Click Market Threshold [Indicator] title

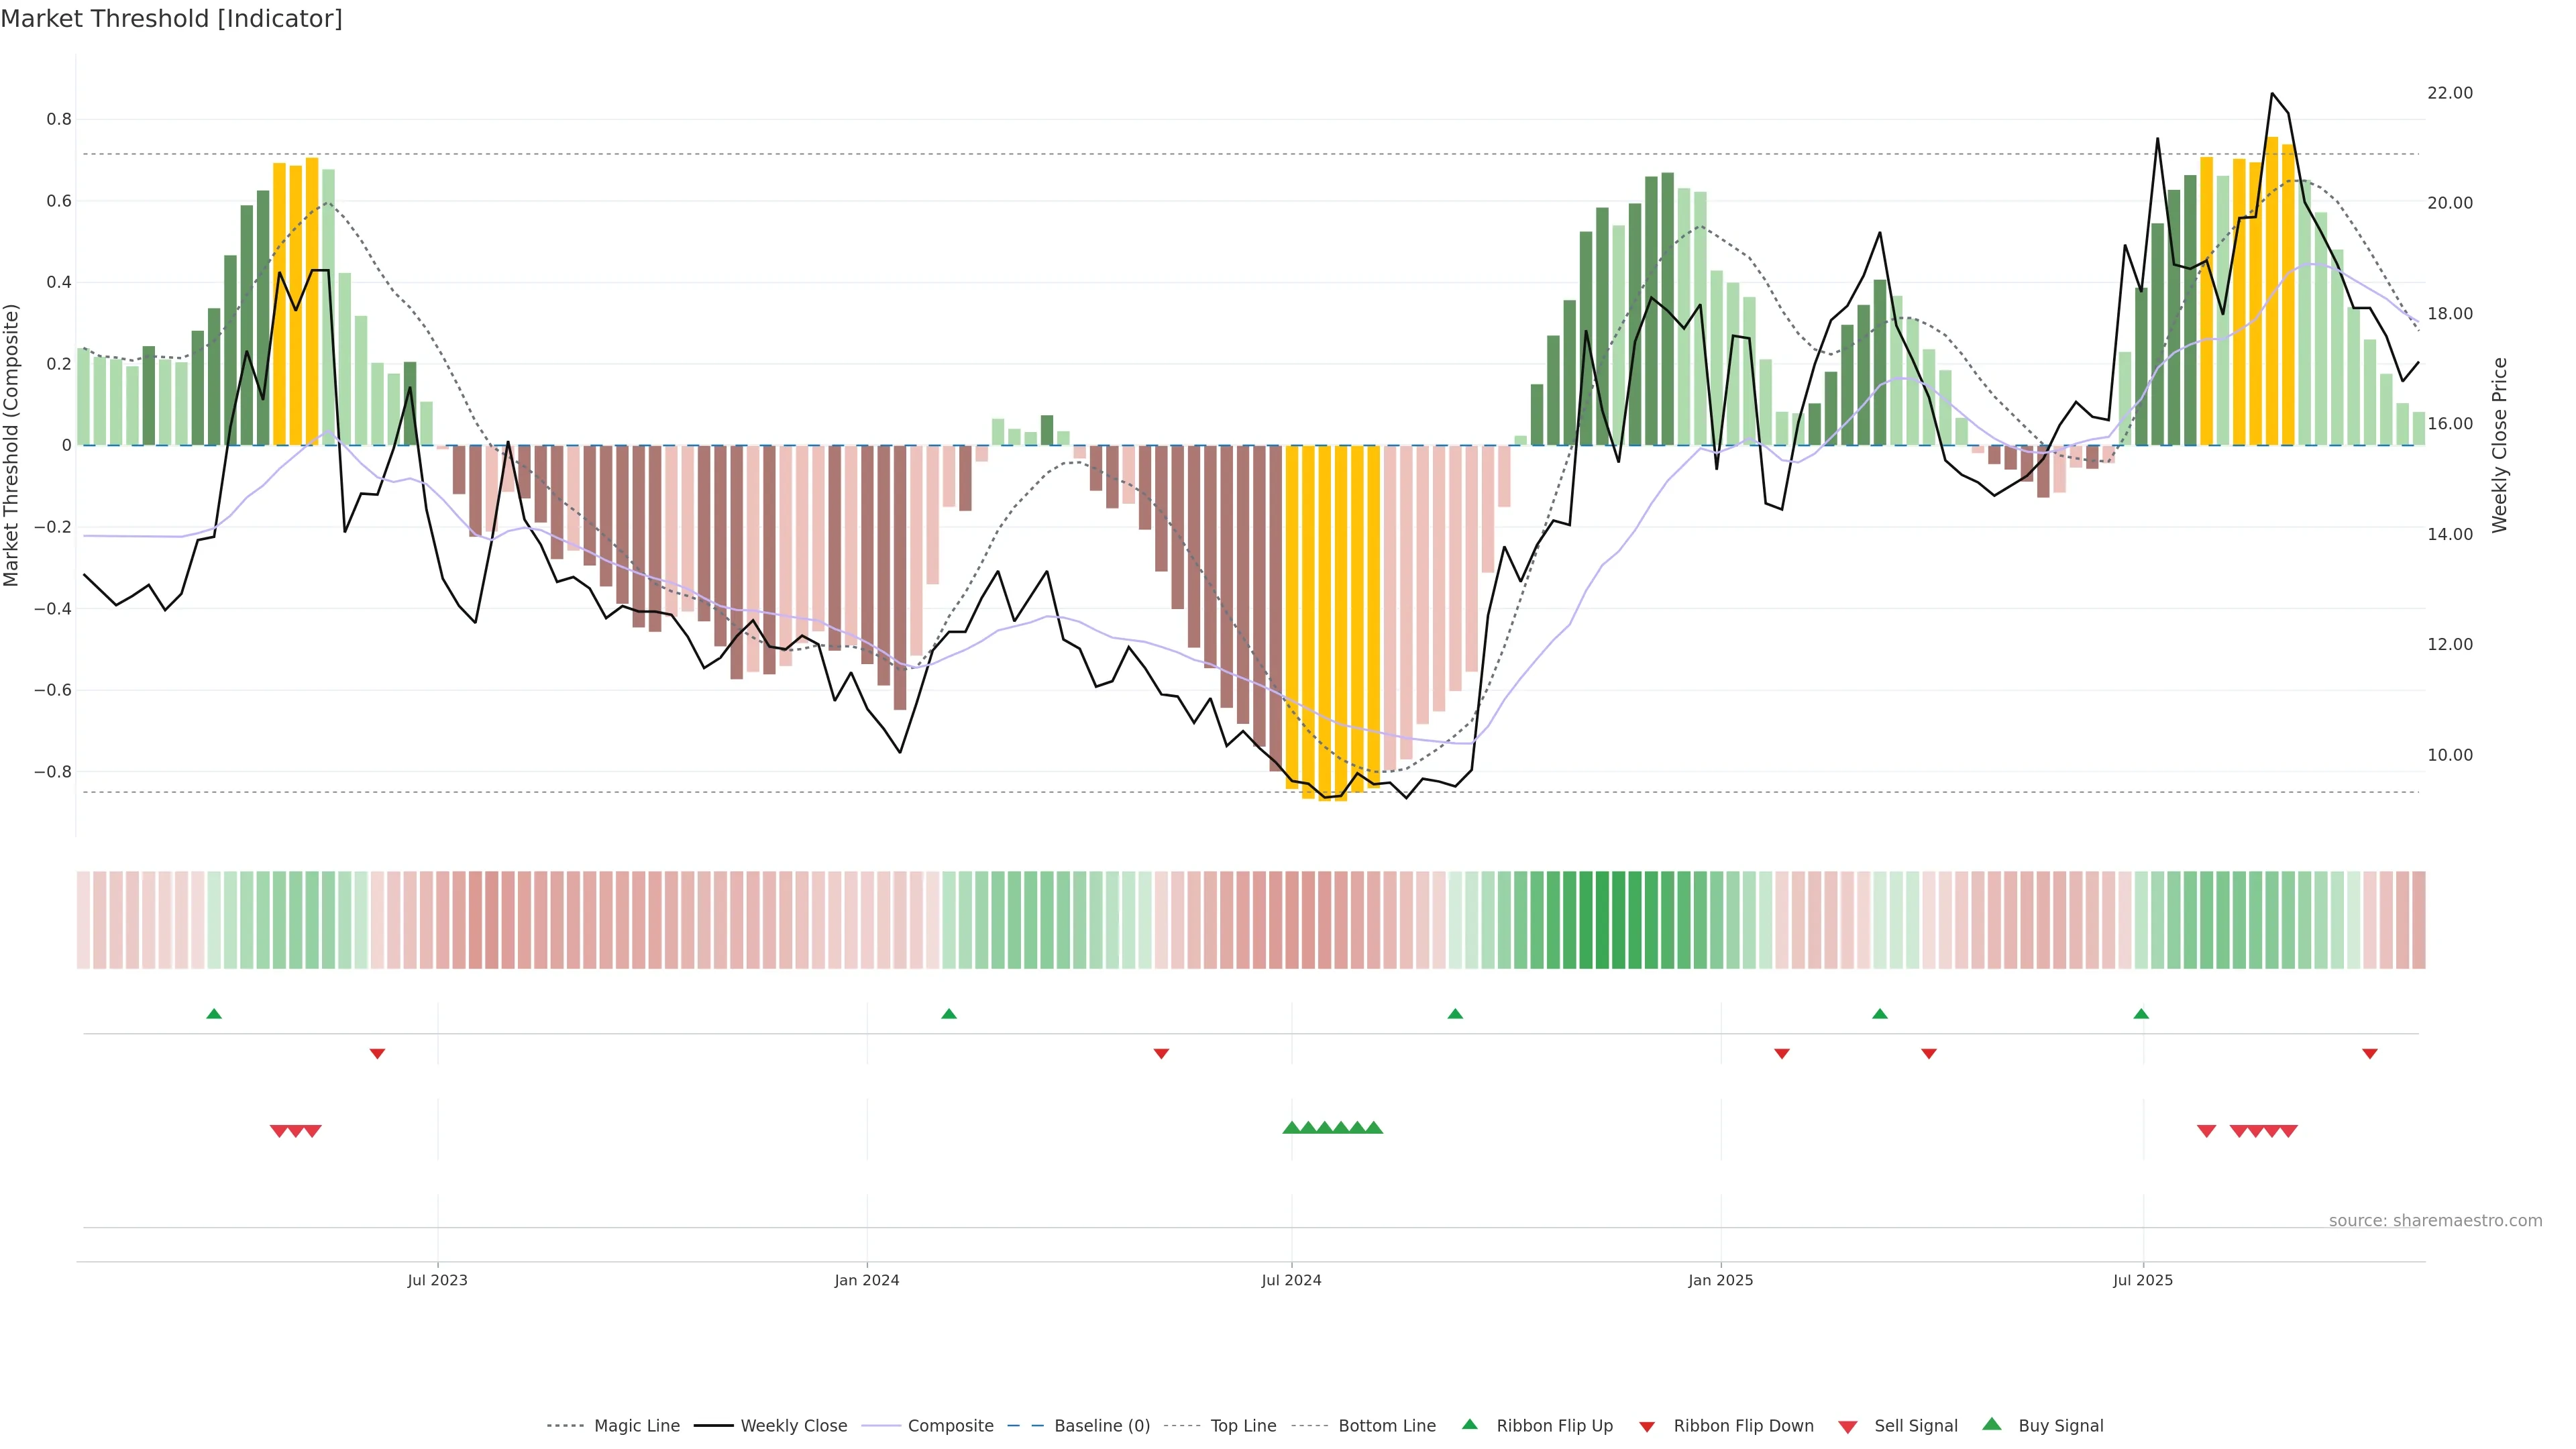point(171,19)
